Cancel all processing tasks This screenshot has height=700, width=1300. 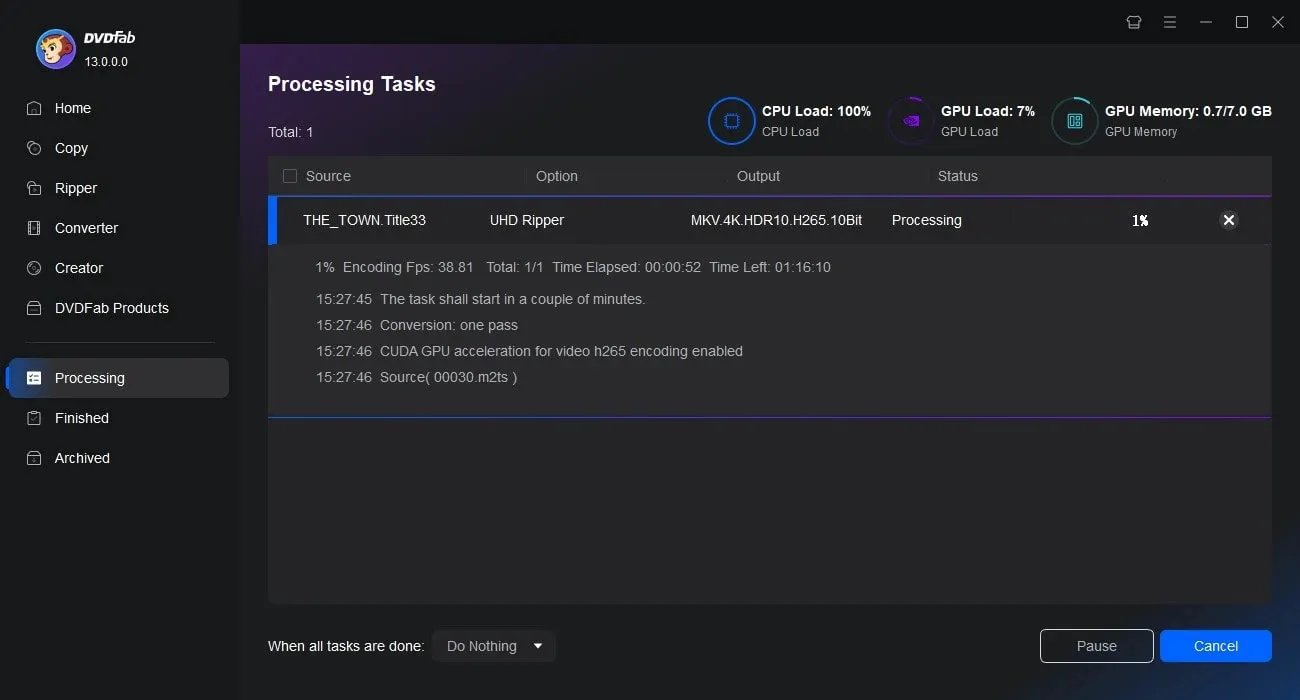pos(1215,646)
